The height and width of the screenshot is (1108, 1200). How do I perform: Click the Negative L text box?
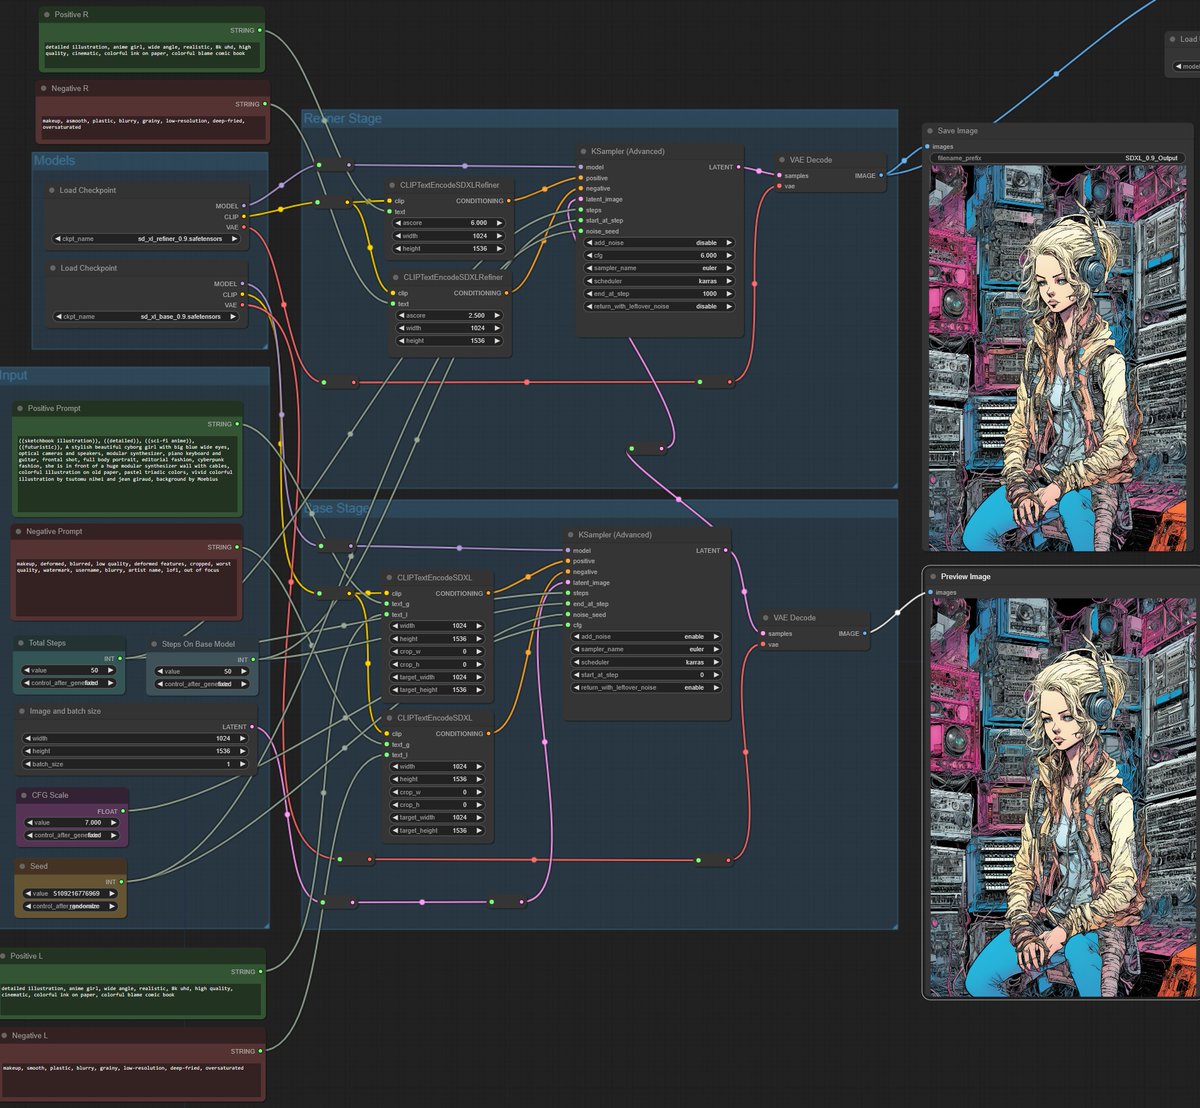(x=132, y=1078)
